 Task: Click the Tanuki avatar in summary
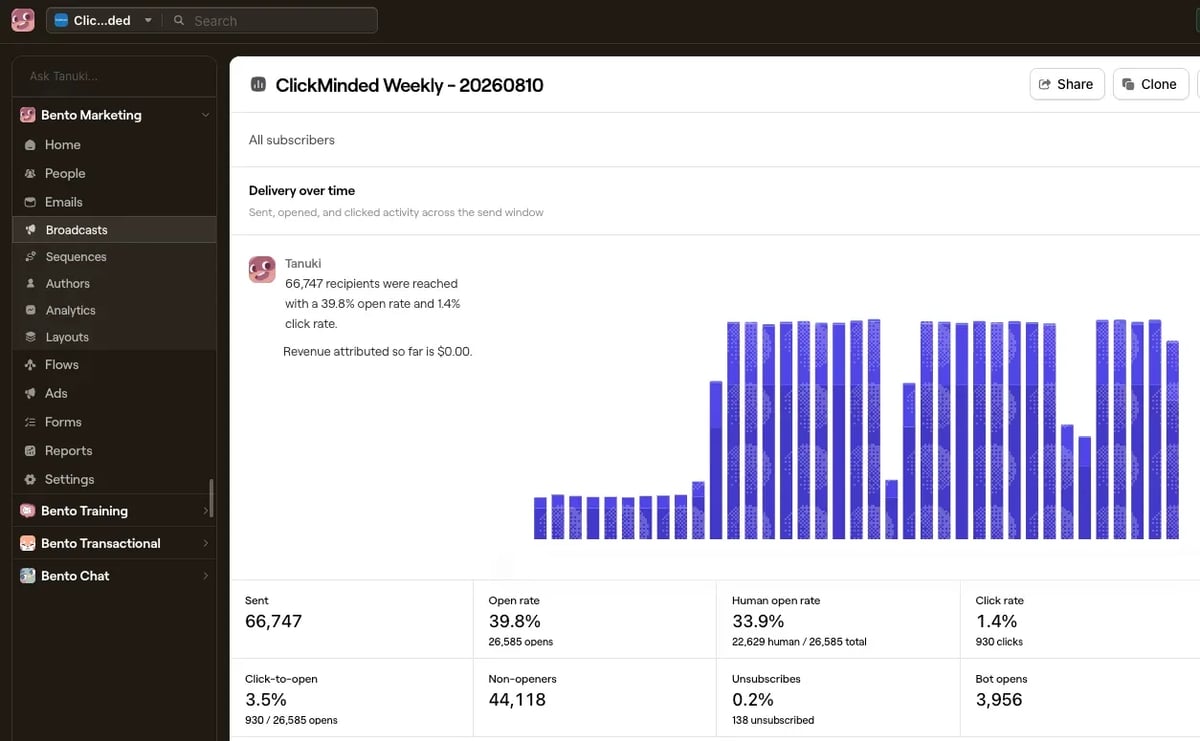(262, 269)
